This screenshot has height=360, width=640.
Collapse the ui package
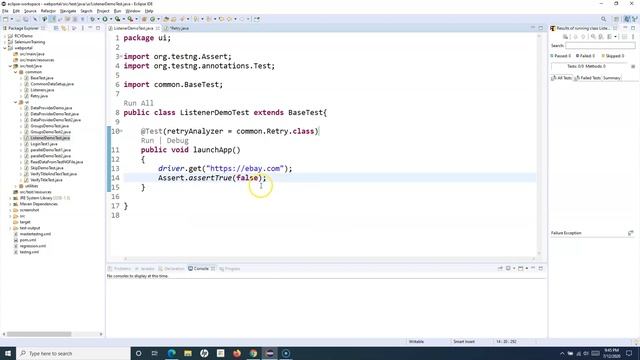[16, 102]
